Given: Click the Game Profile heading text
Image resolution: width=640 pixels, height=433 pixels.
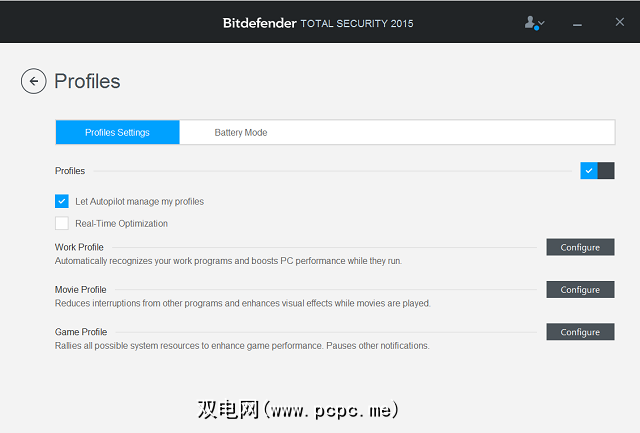Looking at the screenshot, I should 81,332.
